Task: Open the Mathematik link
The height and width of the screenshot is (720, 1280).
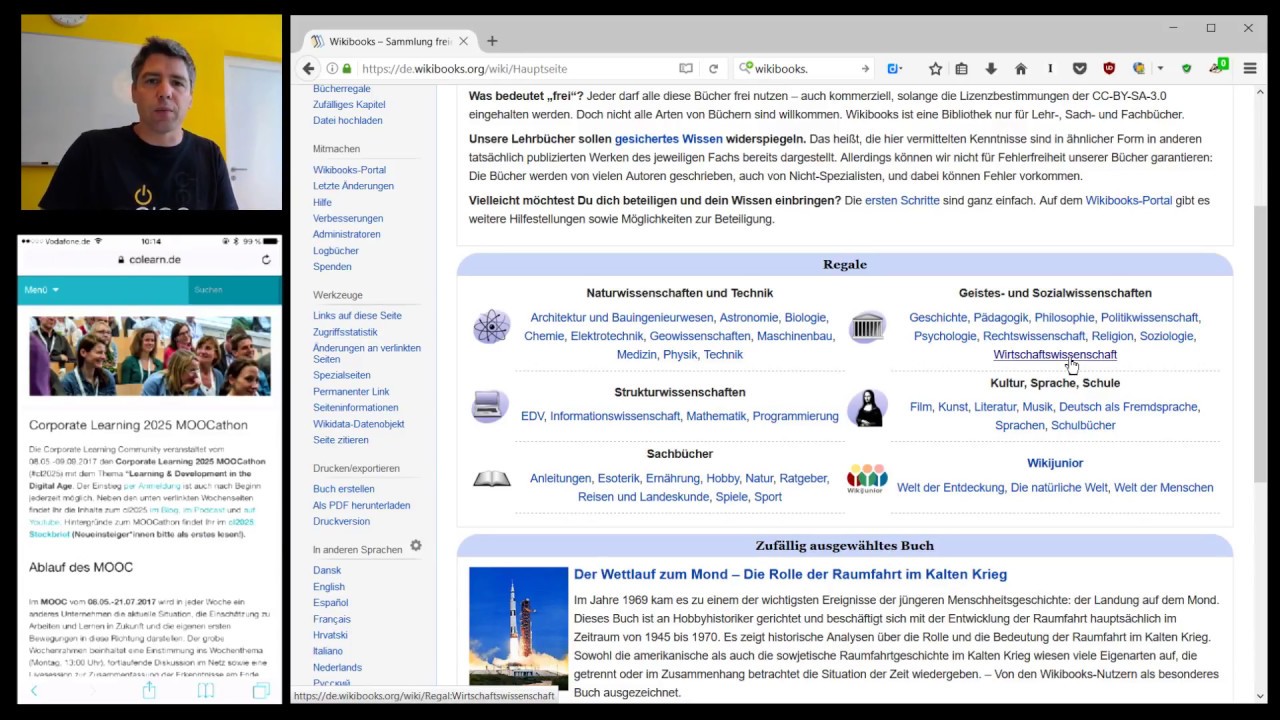Action: (x=716, y=416)
